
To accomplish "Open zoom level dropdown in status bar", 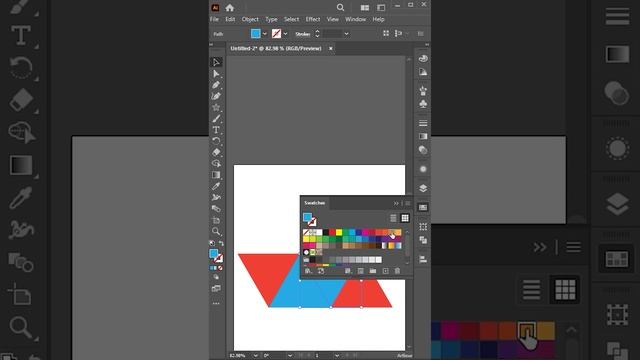I will [256, 356].
